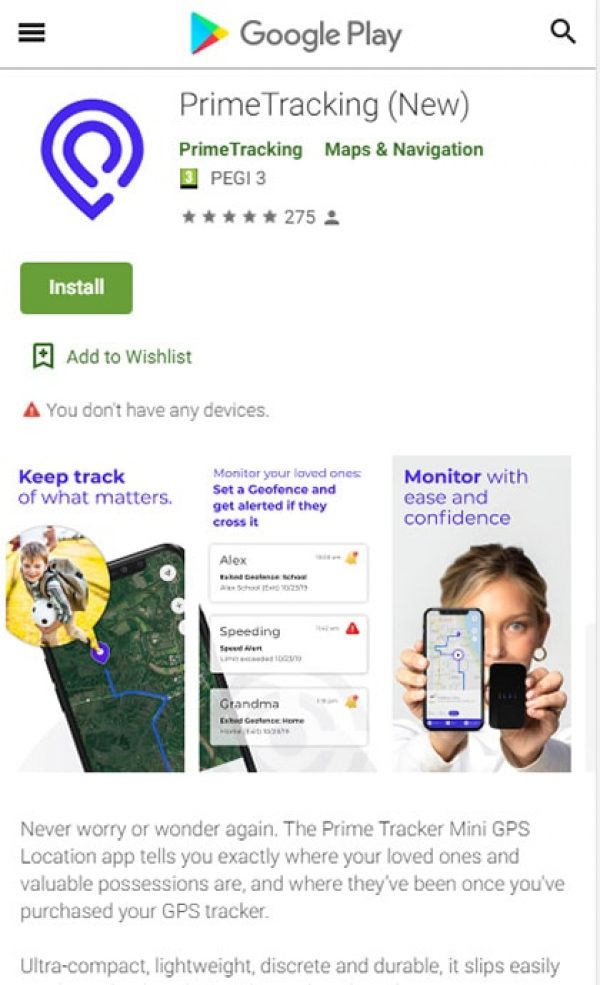Click the Google Play logo
Viewport: 600px width, 985px height.
click(x=209, y=33)
